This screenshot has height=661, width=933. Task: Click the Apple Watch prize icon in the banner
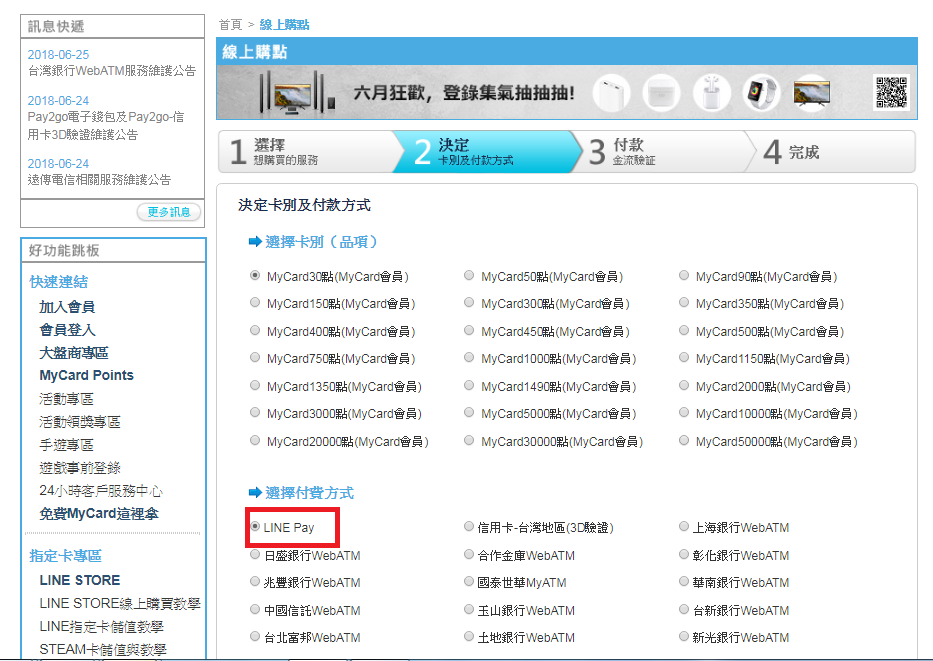click(762, 93)
